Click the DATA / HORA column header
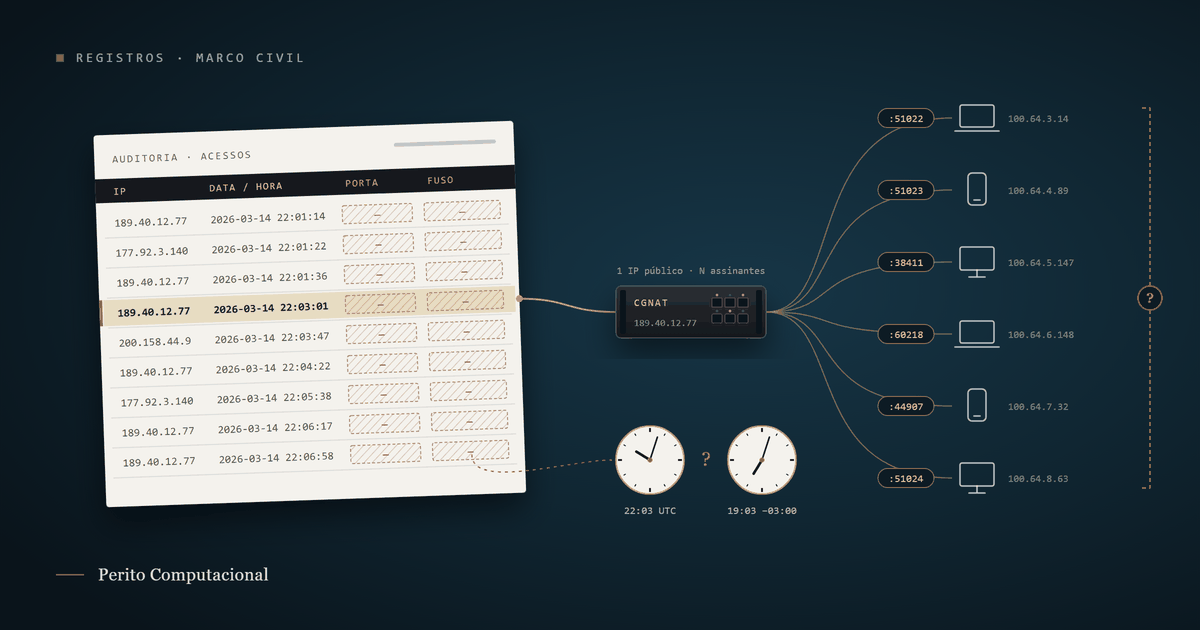The image size is (1200, 630). click(246, 186)
